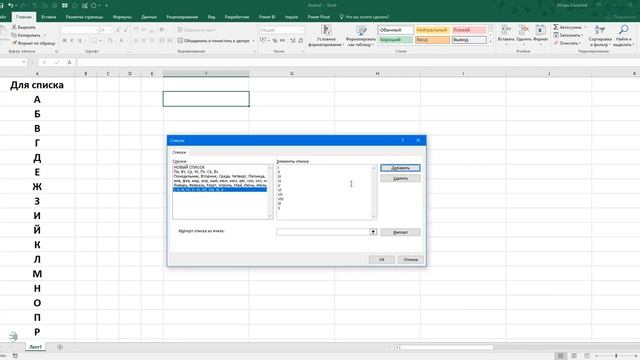The height and width of the screenshot is (360, 640).
Task: Click the dialog help question mark
Action: [x=402, y=140]
